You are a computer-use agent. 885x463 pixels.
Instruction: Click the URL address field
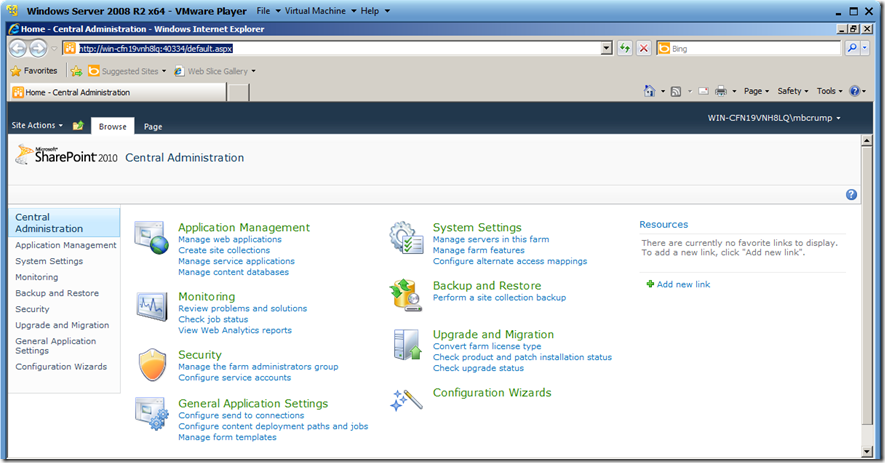339,49
